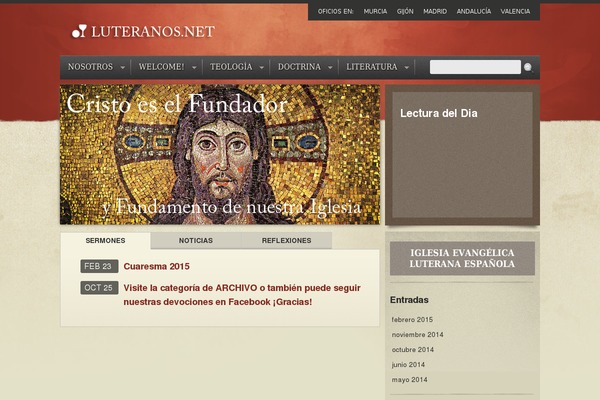Open the TEOLOGÍA menu item

tap(231, 67)
